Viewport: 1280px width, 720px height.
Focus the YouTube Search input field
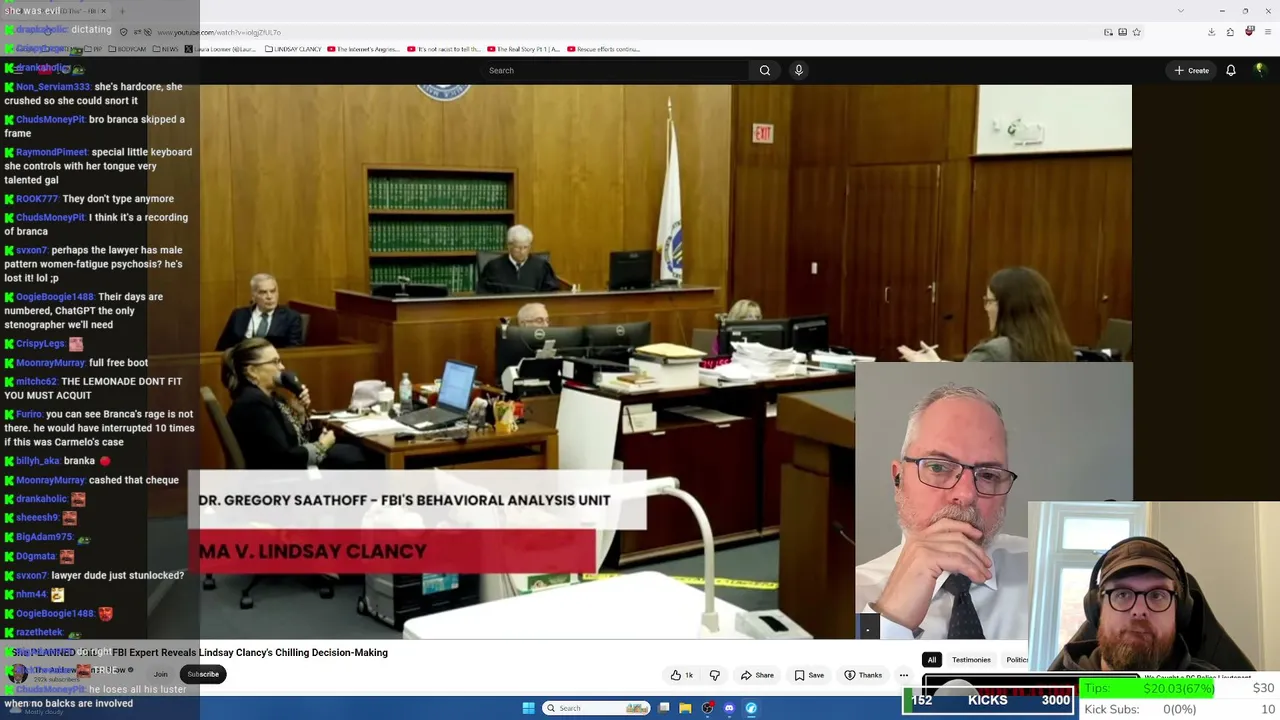(x=615, y=70)
